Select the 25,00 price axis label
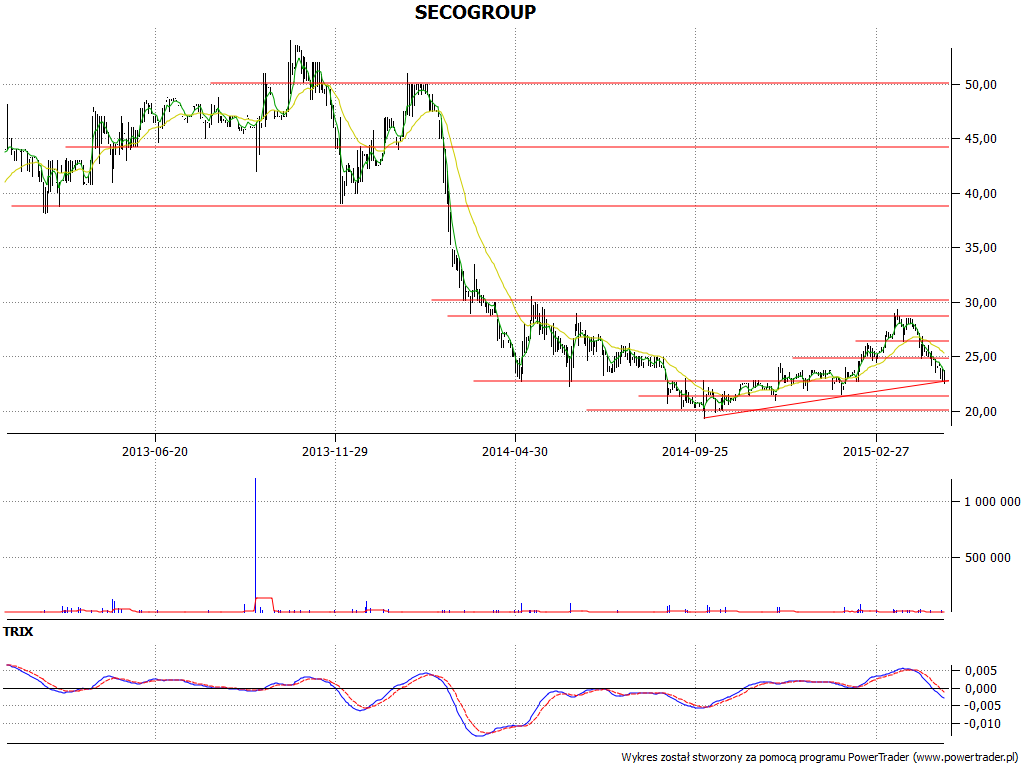 coord(981,357)
